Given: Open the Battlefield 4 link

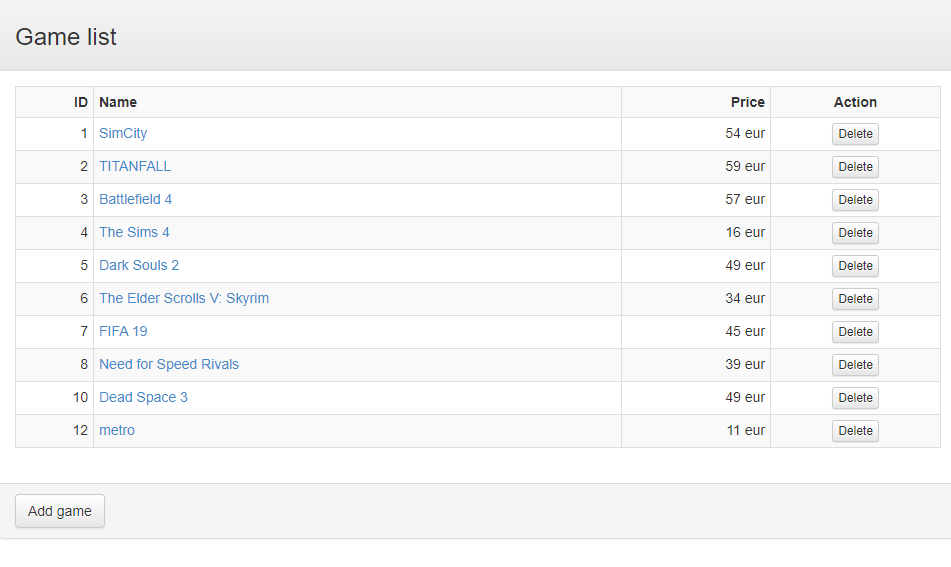Looking at the screenshot, I should point(135,200).
